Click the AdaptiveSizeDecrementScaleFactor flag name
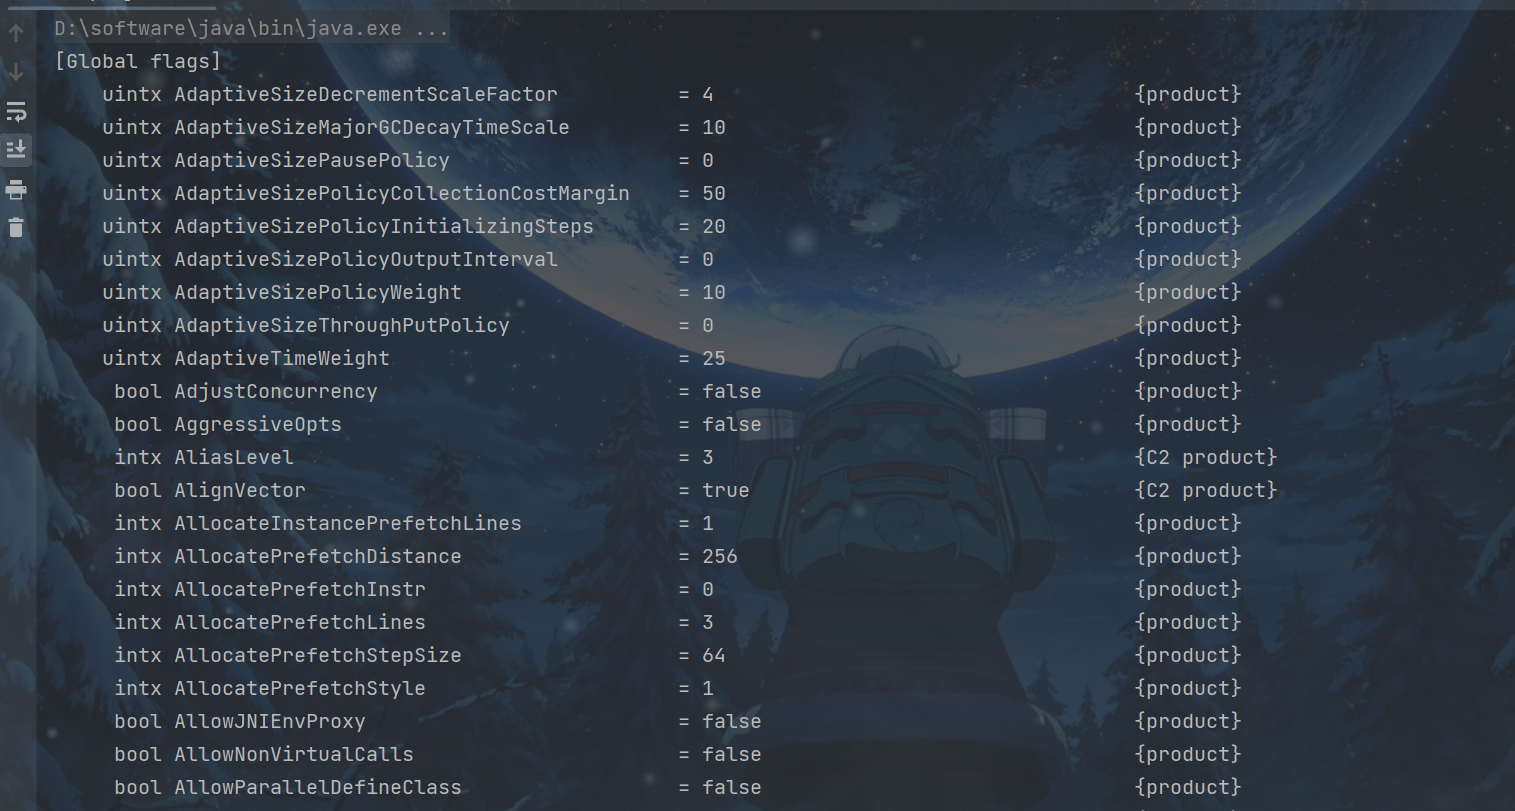This screenshot has height=811, width=1515. pos(366,94)
